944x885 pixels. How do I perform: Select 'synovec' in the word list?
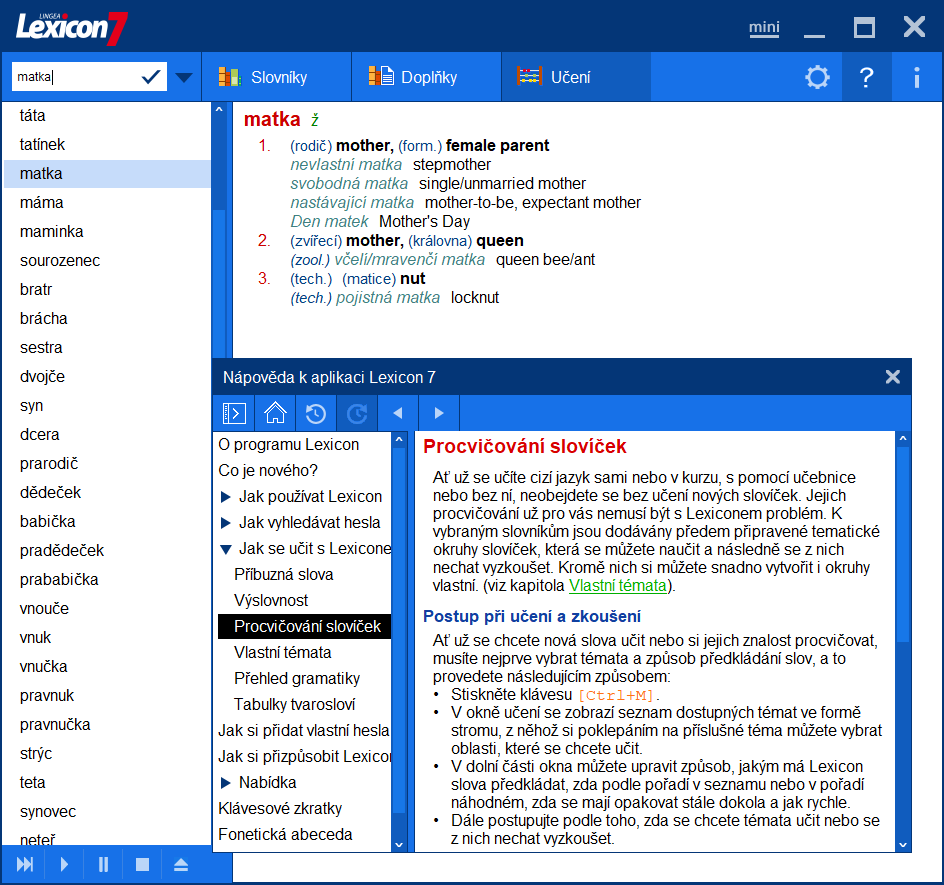point(107,812)
